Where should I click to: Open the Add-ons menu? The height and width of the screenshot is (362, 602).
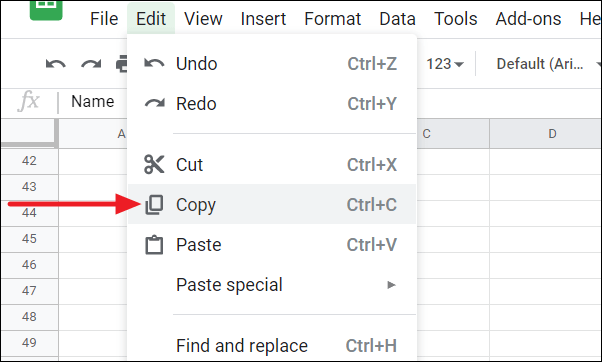(528, 18)
